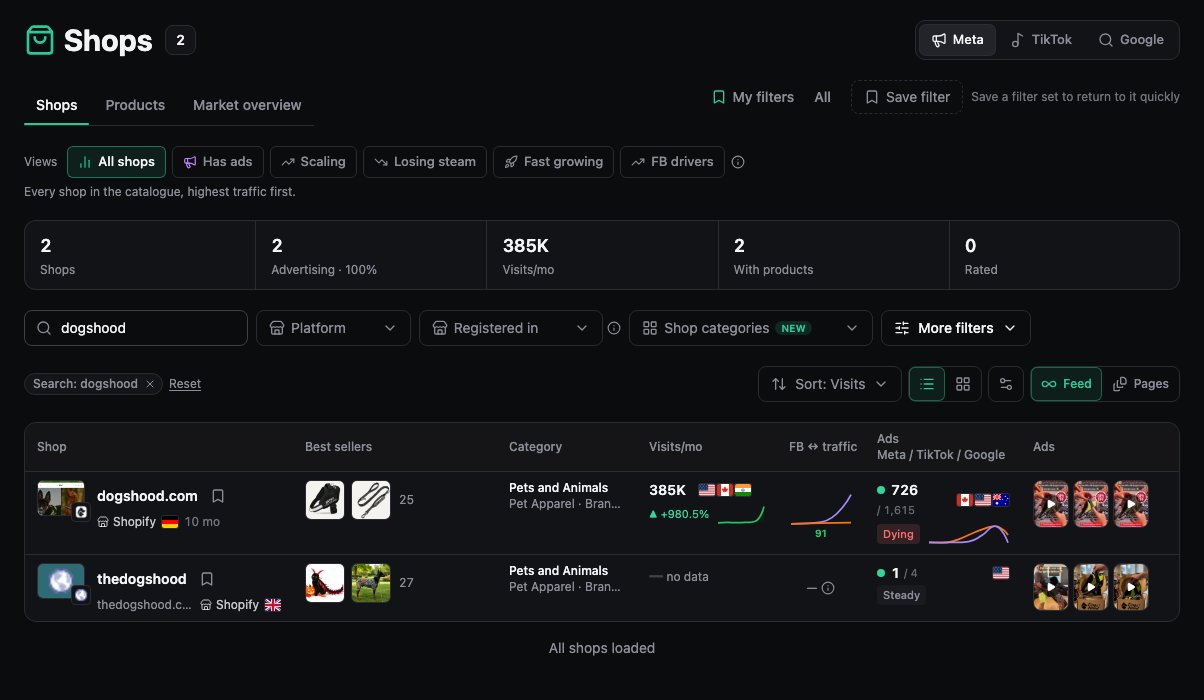The height and width of the screenshot is (700, 1204).
Task: Bookmark the dogshood.com shop
Action: click(218, 496)
